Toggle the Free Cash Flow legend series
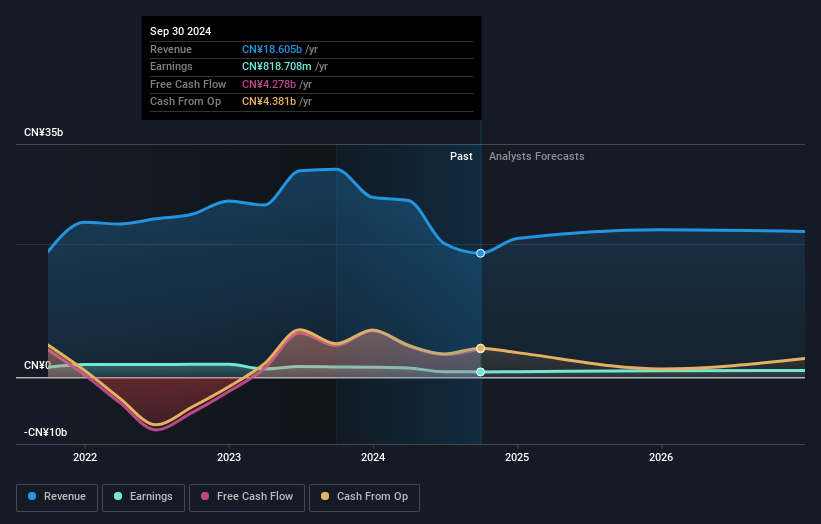Screen dimensions: 821x524 (x=247, y=497)
